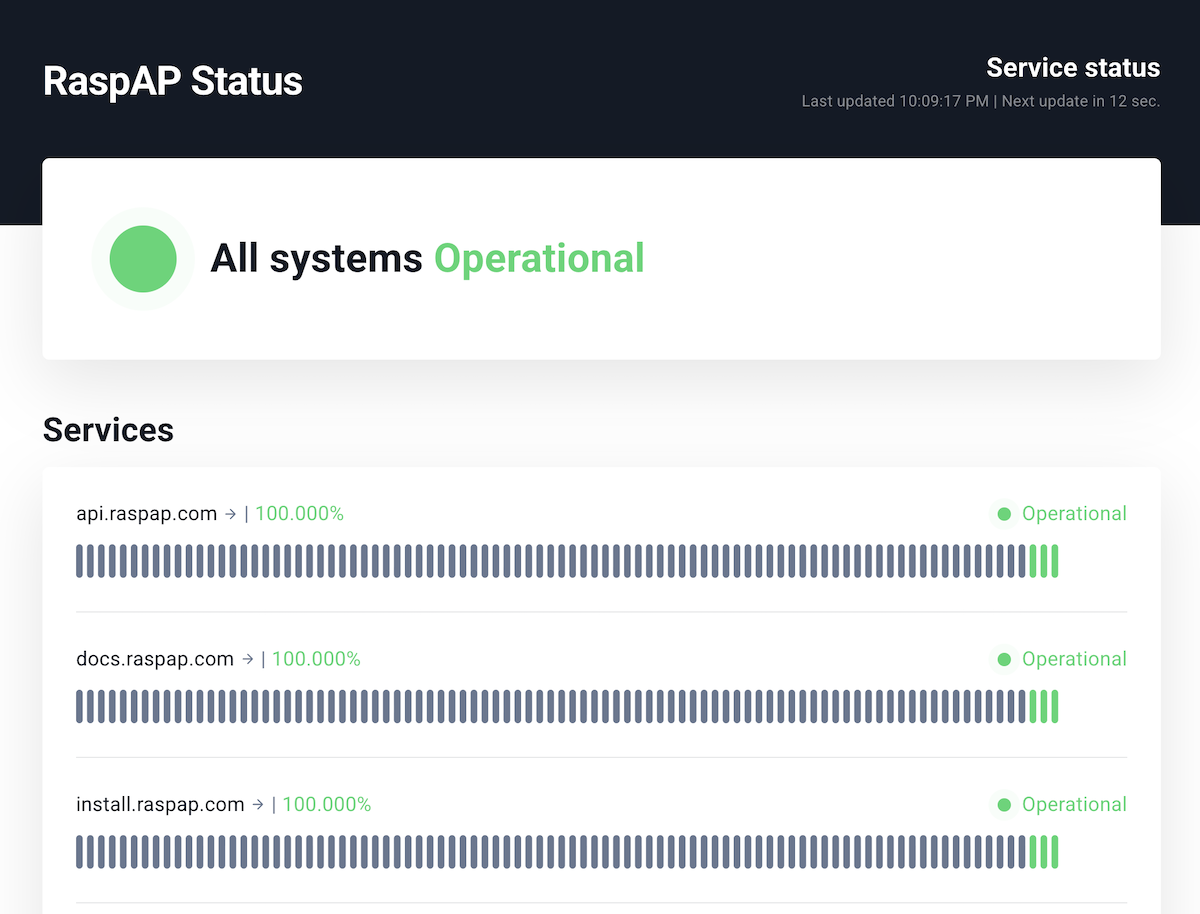Click the Operational label for api.raspap.com
Image resolution: width=1200 pixels, height=914 pixels.
[1074, 514]
